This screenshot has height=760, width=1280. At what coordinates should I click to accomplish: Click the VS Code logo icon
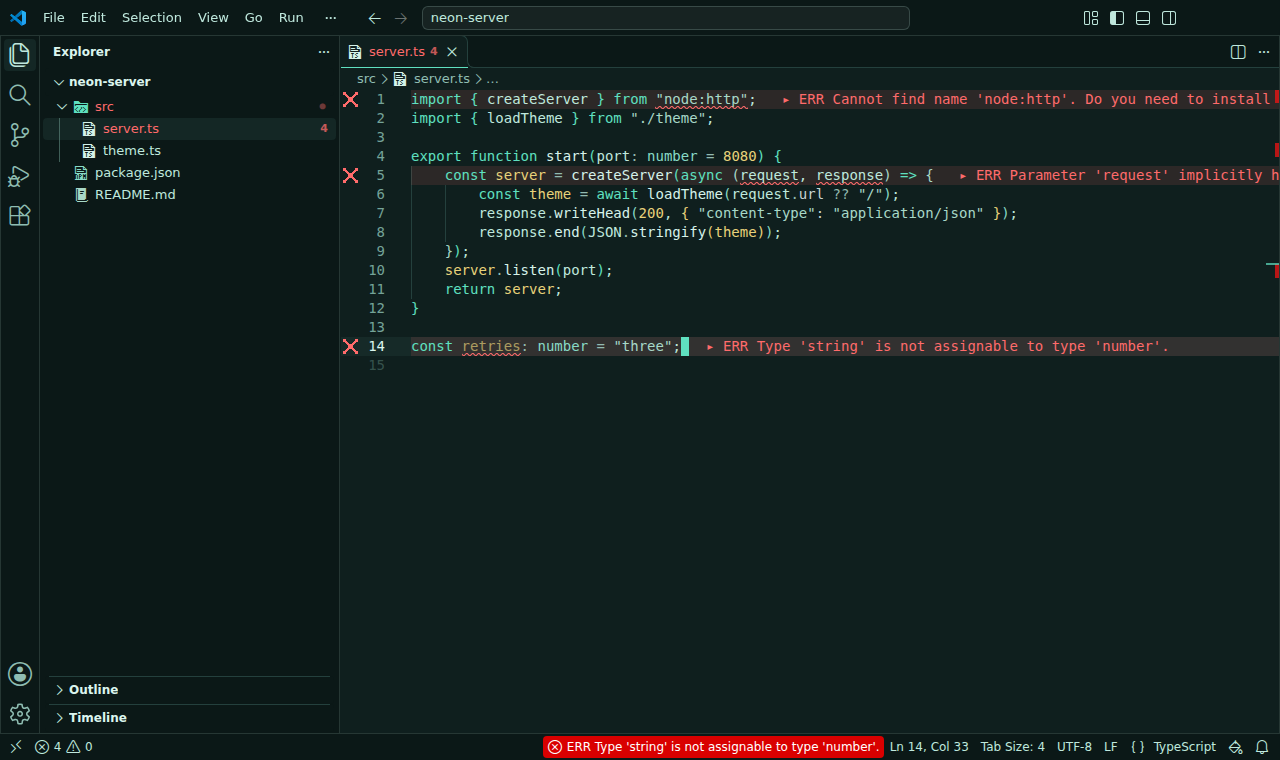[x=18, y=18]
